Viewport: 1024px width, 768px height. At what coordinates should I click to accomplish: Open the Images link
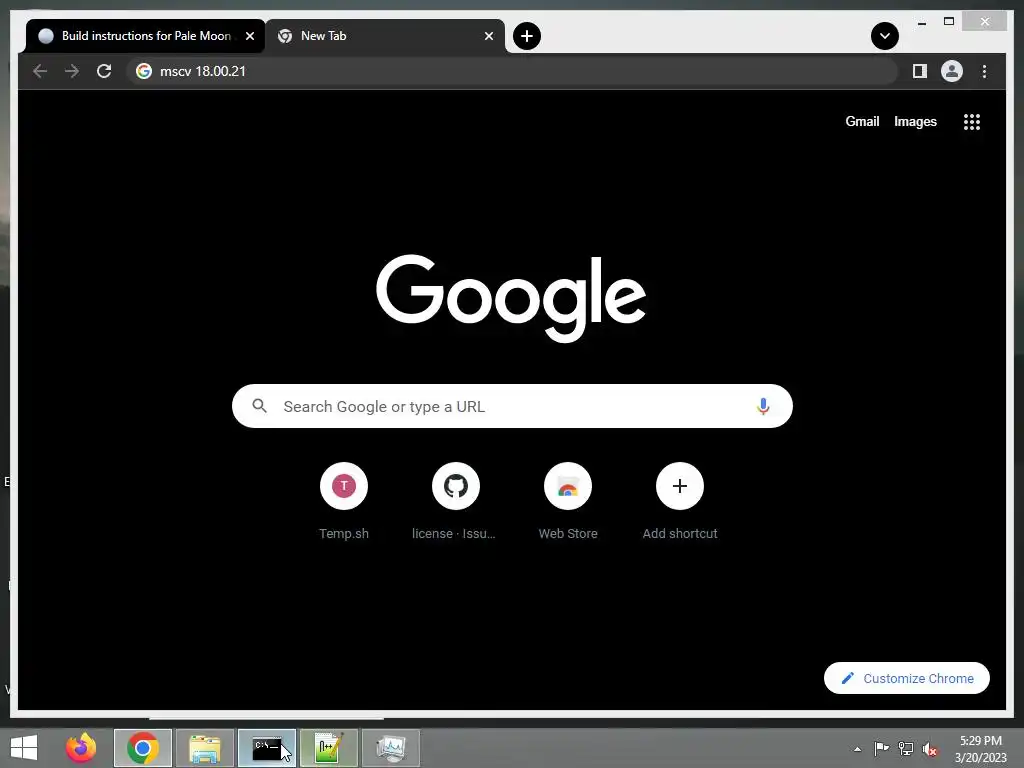915,121
